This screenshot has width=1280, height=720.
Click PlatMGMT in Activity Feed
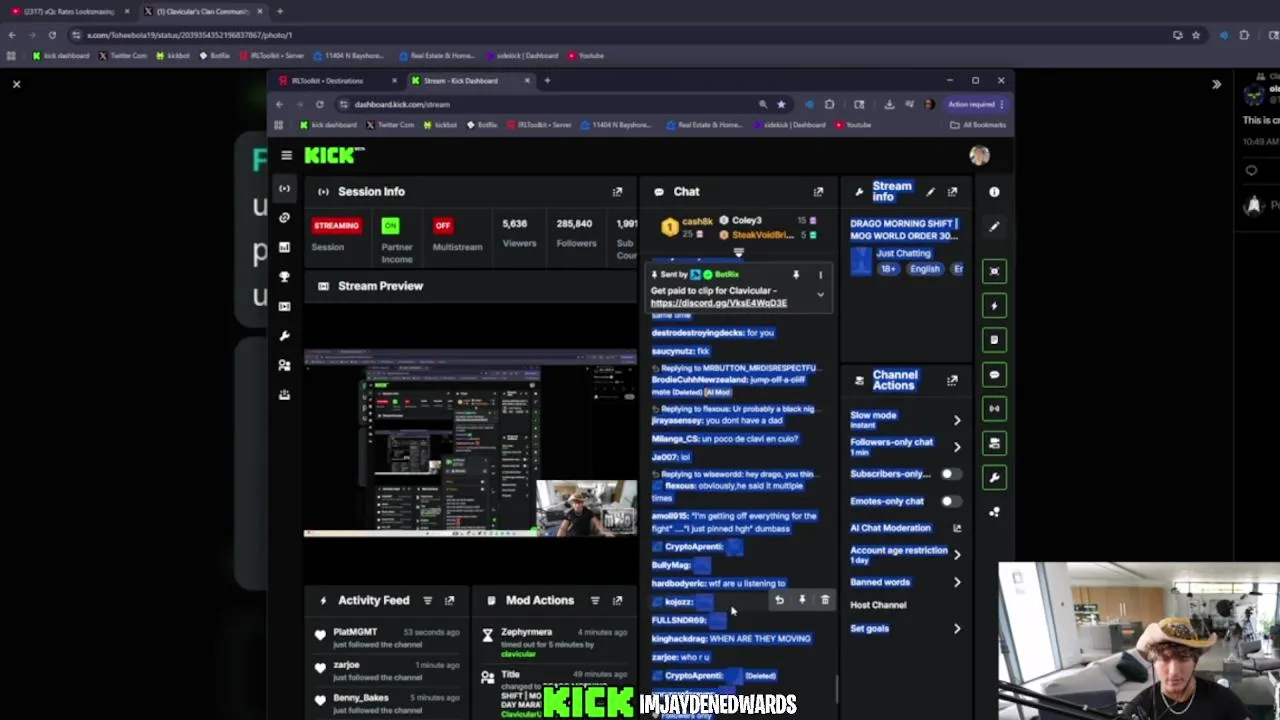355,632
